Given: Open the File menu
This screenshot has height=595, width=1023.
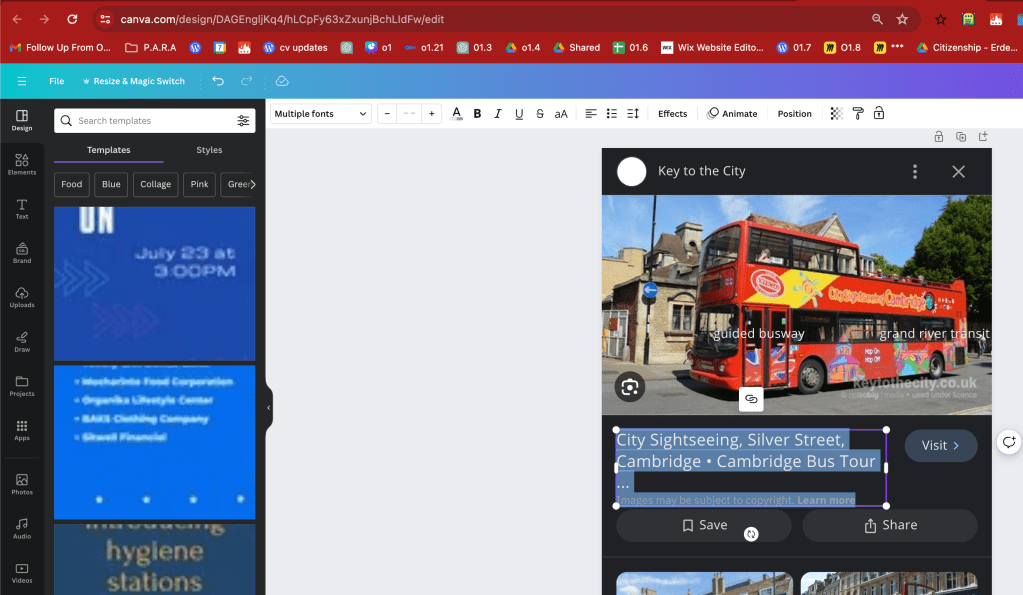Looking at the screenshot, I should (57, 81).
